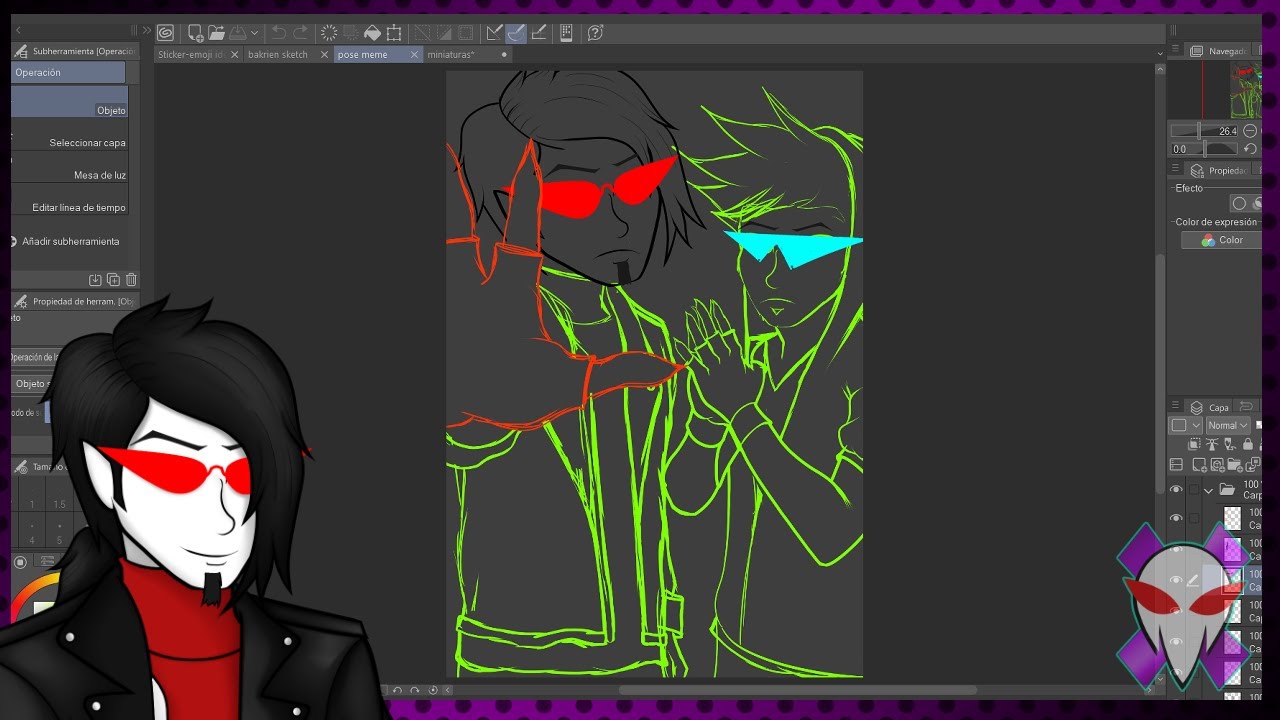Adjust the navigator rotation slider at 0.0
Image resolution: width=1280 pixels, height=720 pixels.
click(x=1205, y=148)
